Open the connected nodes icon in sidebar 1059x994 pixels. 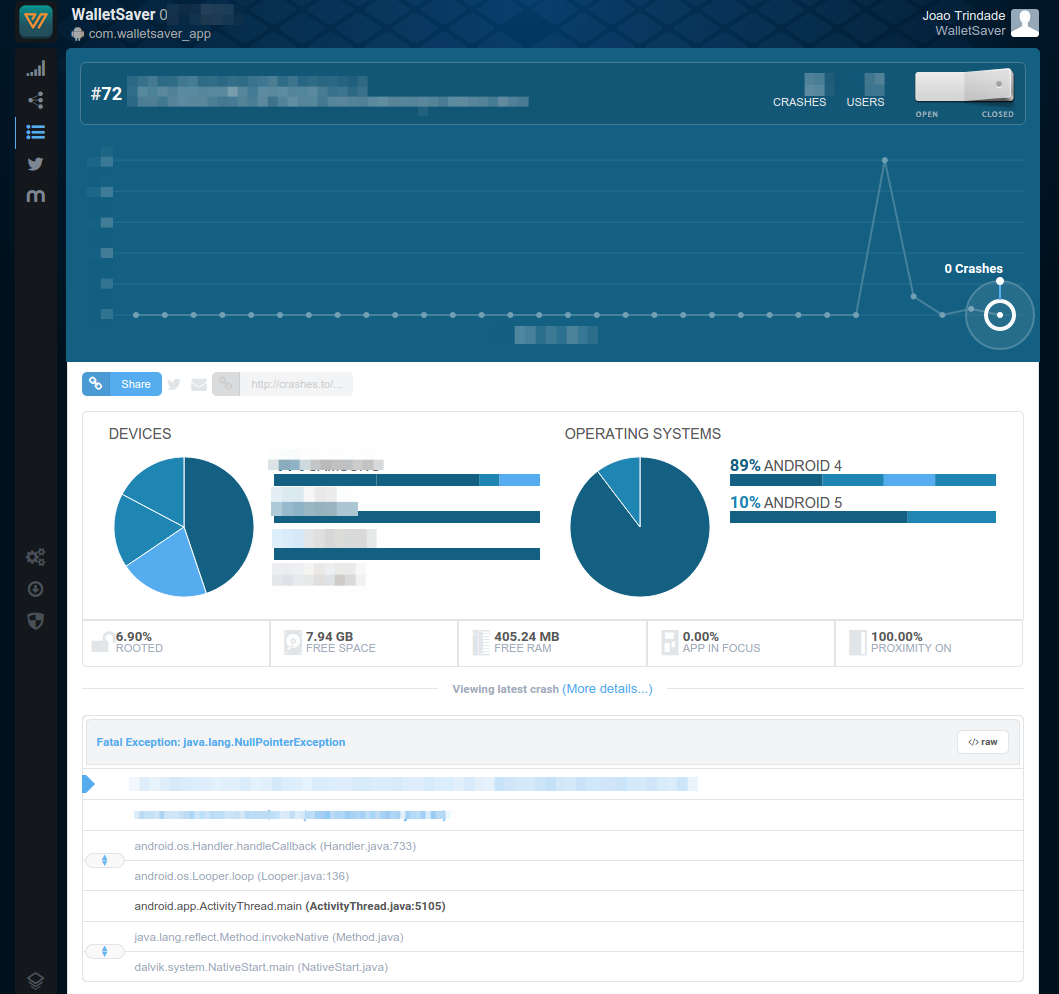click(x=36, y=100)
